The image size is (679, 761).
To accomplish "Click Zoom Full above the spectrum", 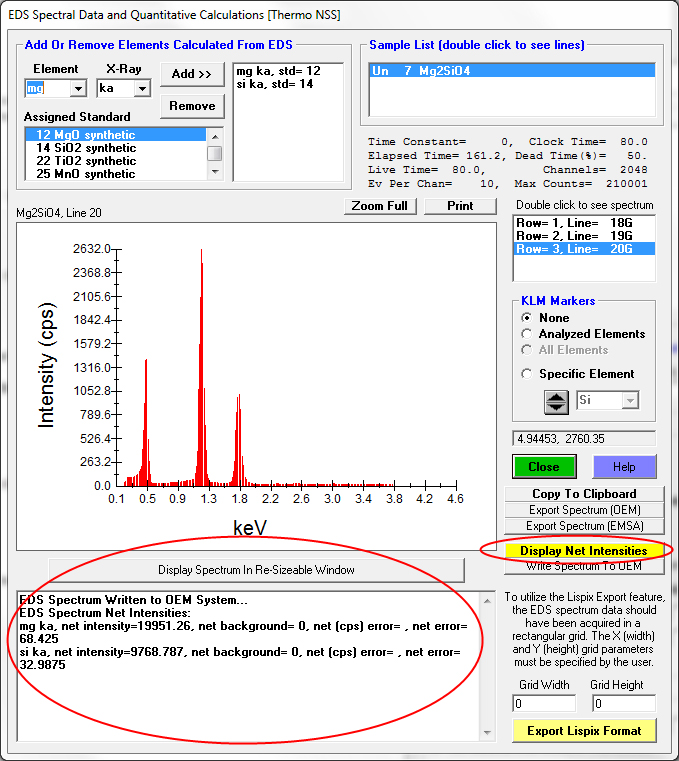I will pyautogui.click(x=380, y=206).
